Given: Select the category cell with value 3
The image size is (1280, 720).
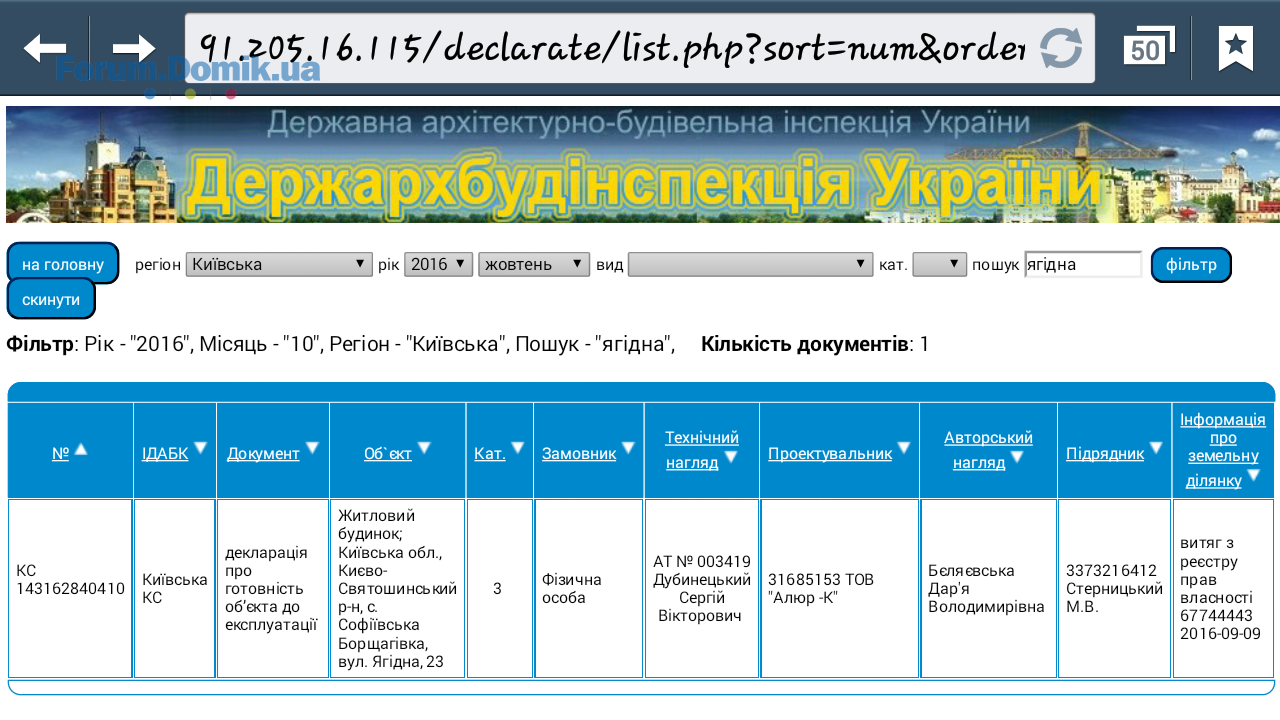Looking at the screenshot, I should [x=500, y=589].
